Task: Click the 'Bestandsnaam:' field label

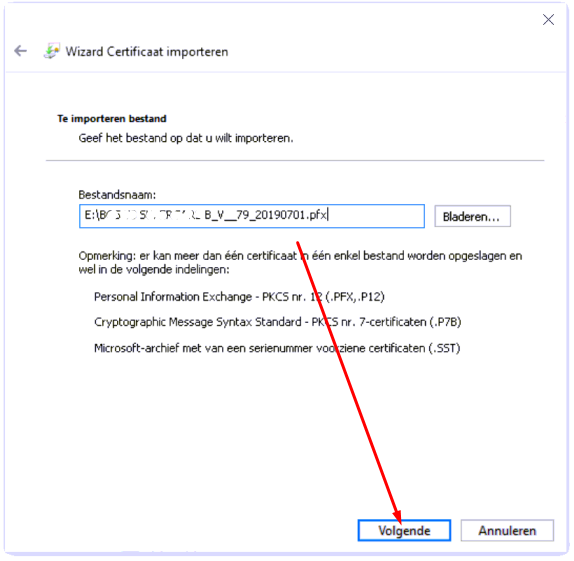Action: coord(117,195)
